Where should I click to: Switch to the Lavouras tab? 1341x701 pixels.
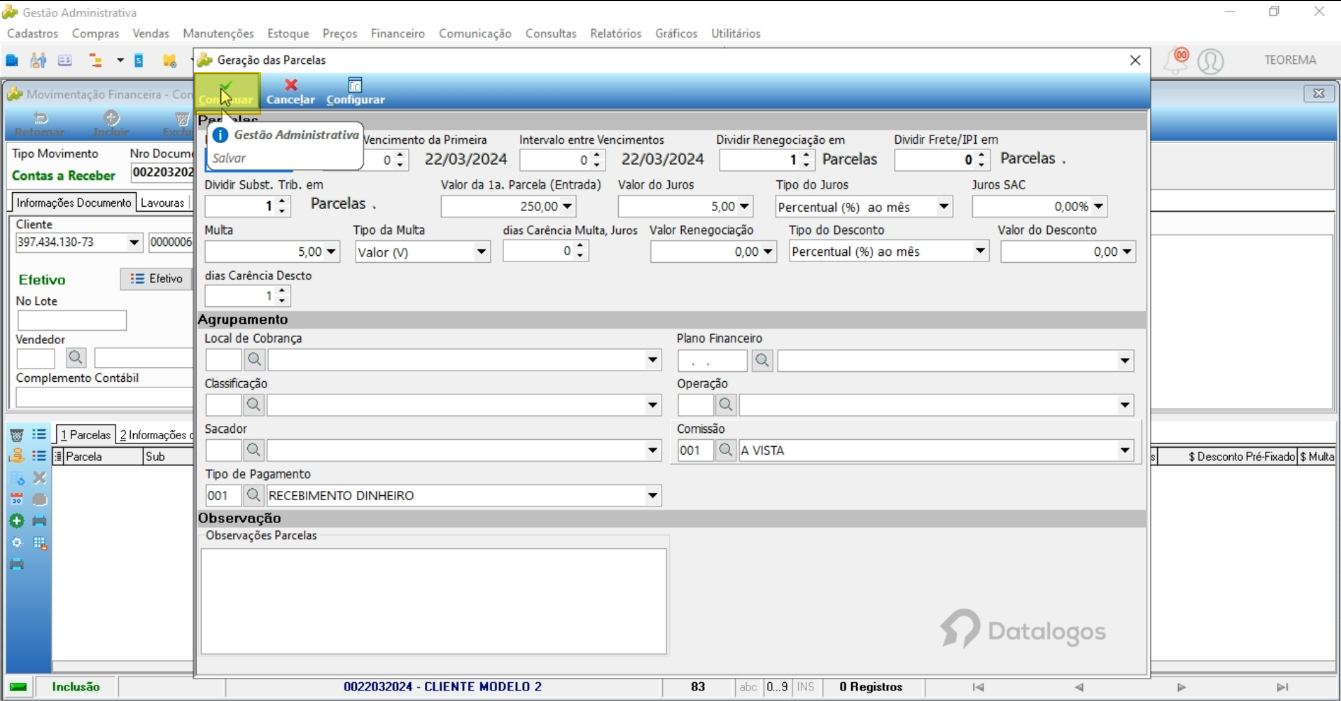point(162,203)
